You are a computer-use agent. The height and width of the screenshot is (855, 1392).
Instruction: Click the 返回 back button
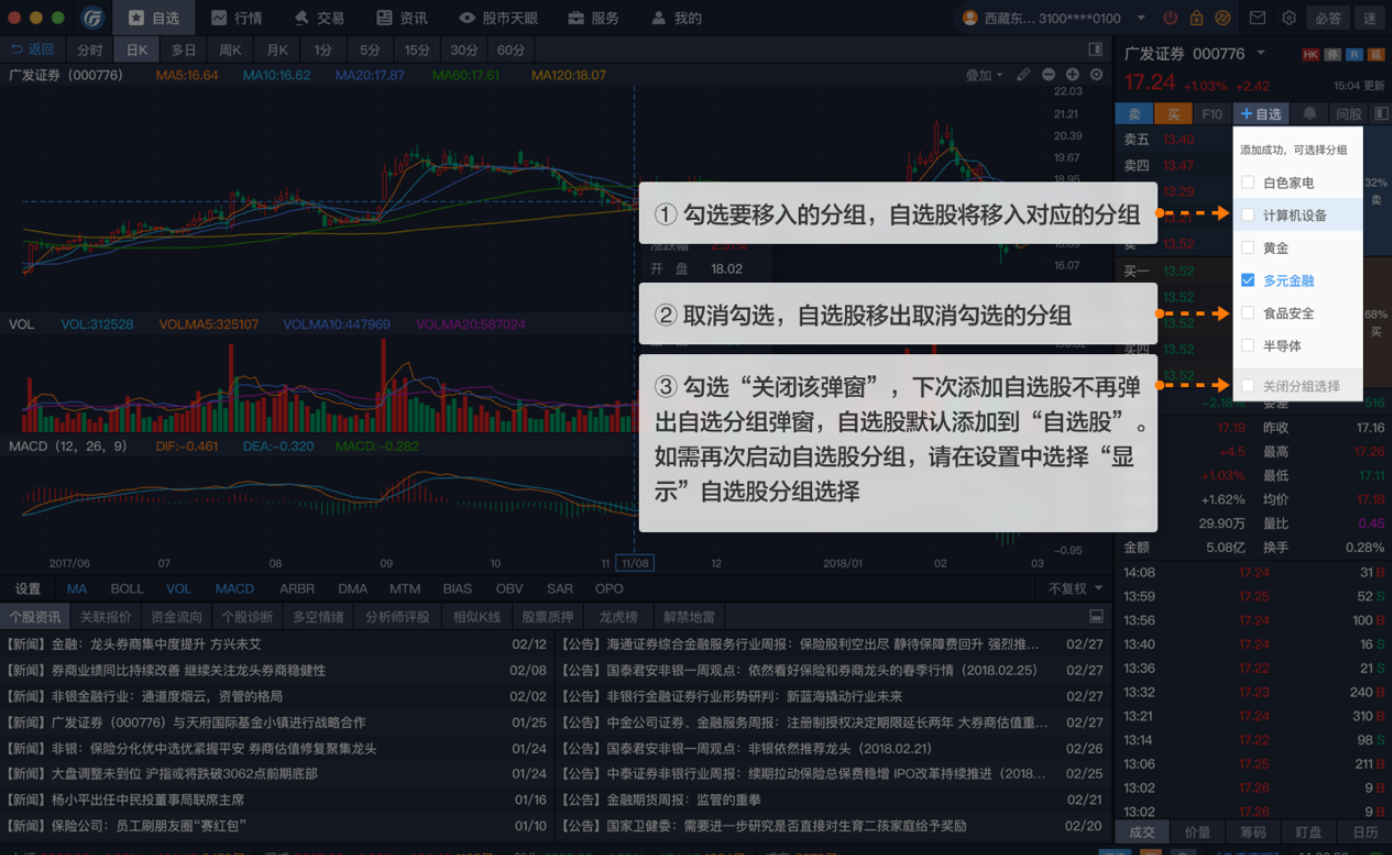tap(31, 49)
